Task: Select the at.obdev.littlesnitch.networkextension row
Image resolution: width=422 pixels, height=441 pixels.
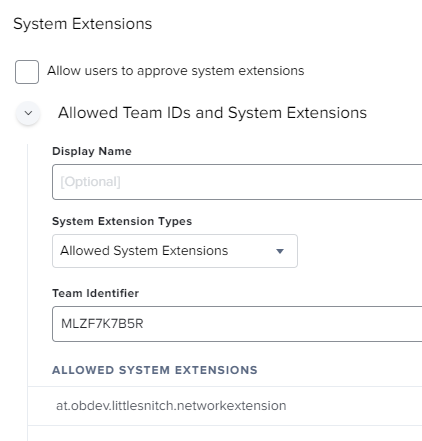Action: pos(225,406)
